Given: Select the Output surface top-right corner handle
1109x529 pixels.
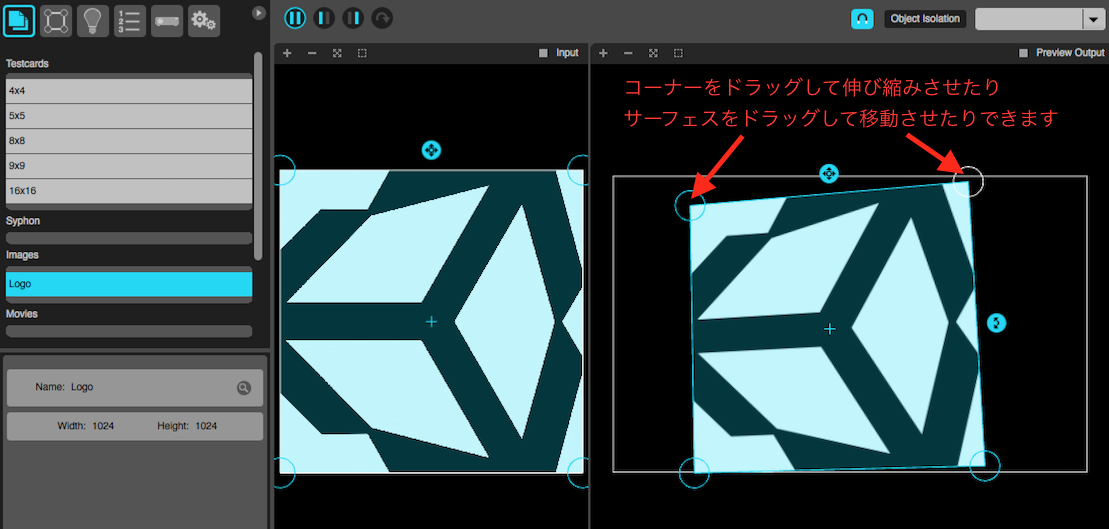Looking at the screenshot, I should tap(968, 181).
